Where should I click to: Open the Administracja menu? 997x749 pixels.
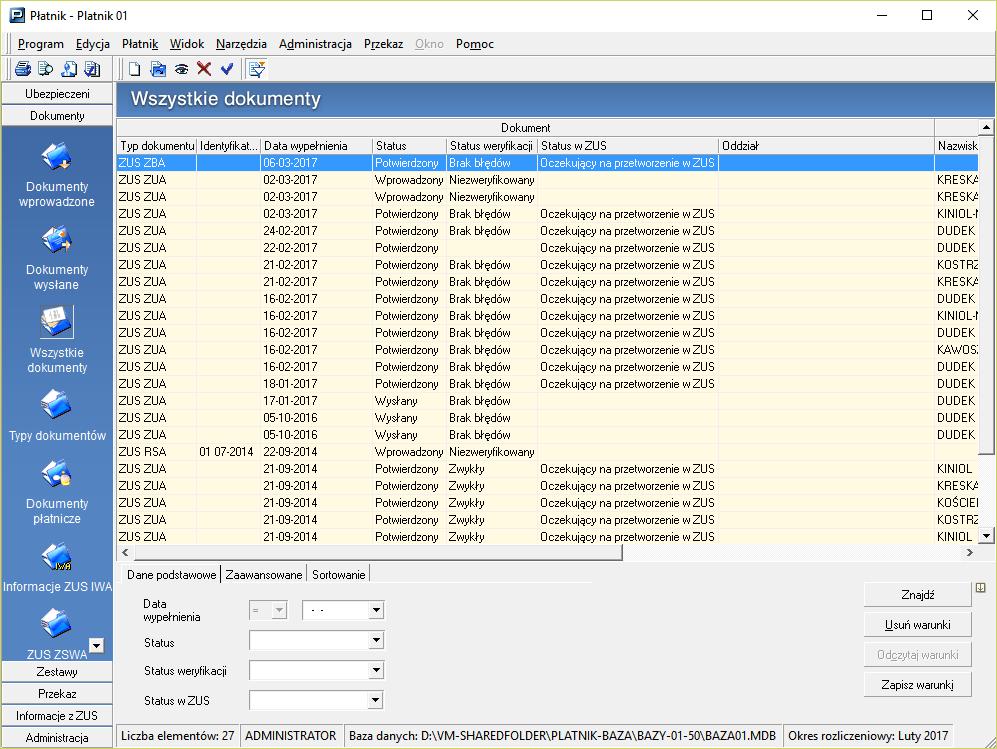(x=315, y=44)
